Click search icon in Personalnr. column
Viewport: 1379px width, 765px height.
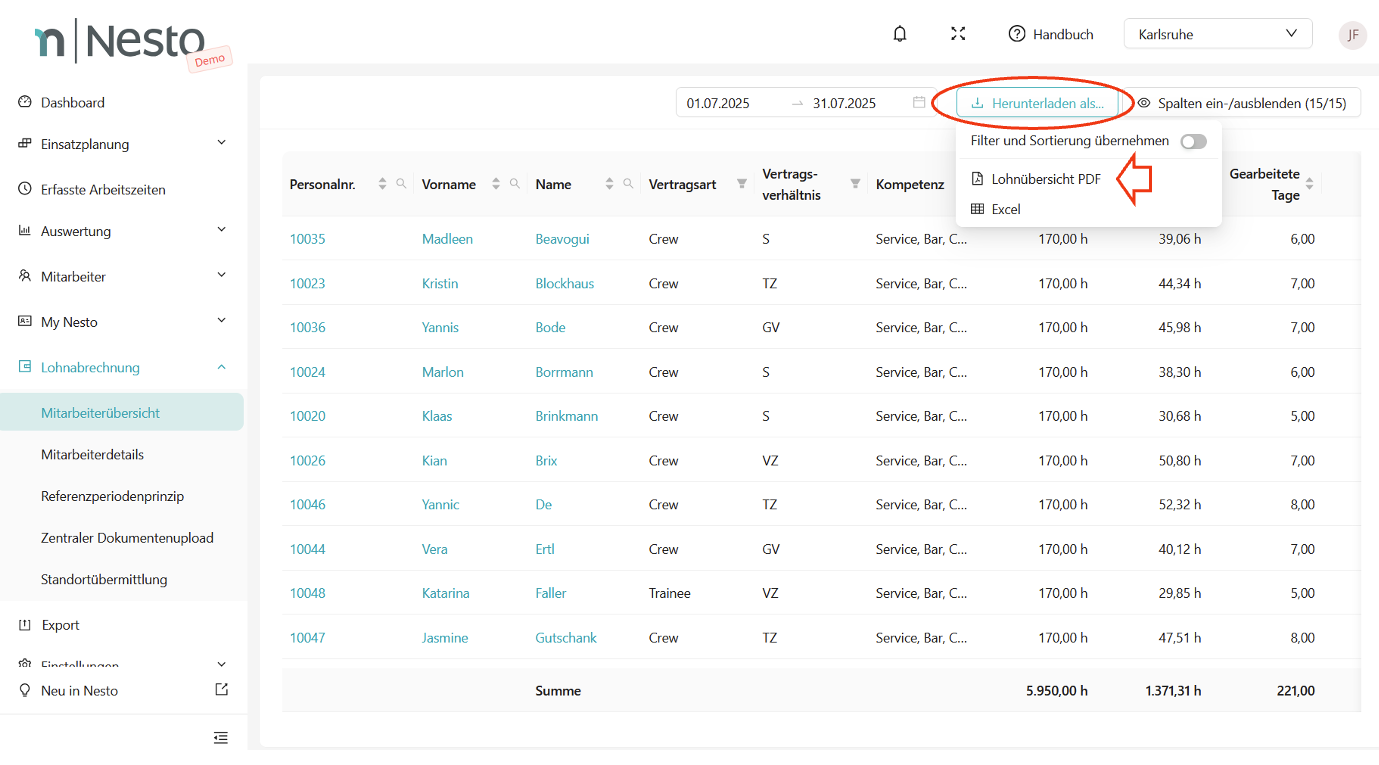(x=401, y=184)
